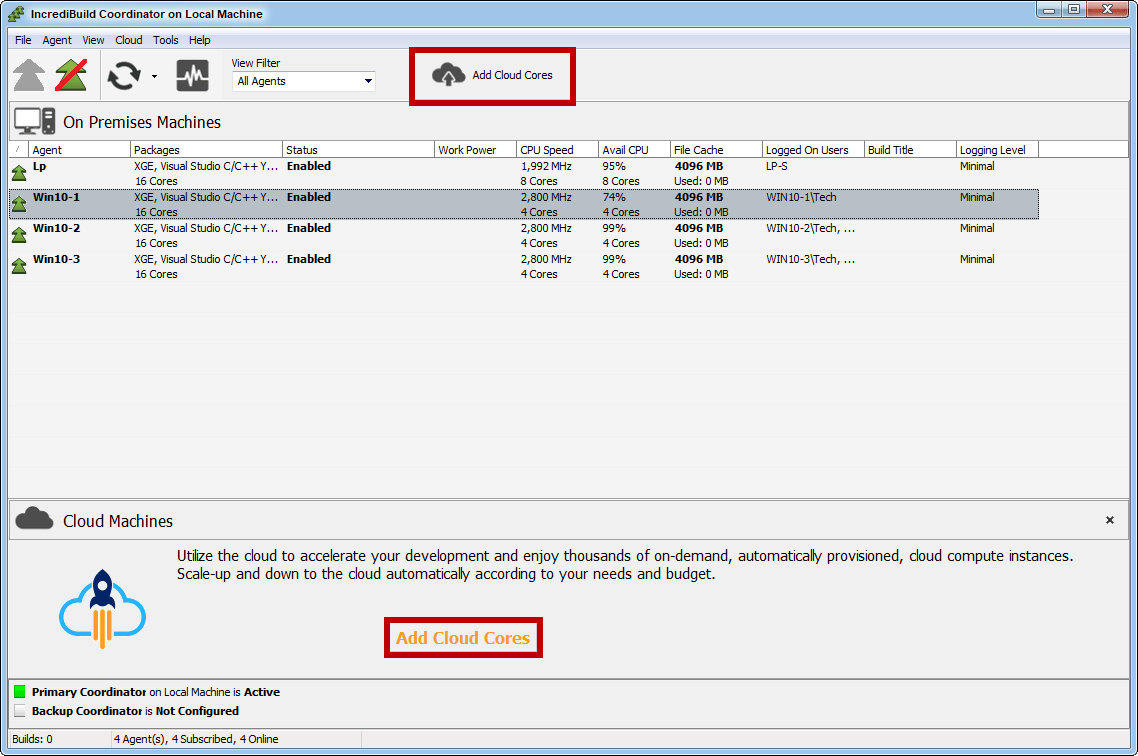Sort by the Agent column header
The height and width of the screenshot is (756, 1138).
(79, 149)
